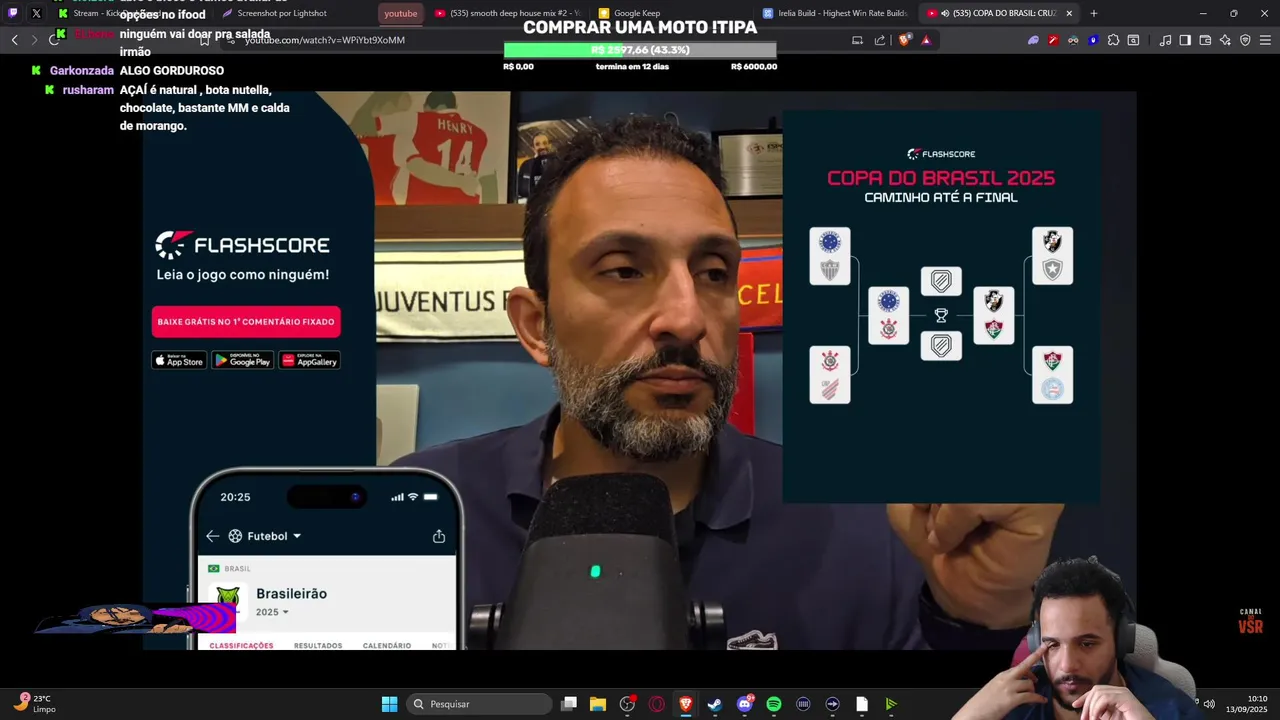Click the page reload button
The width and height of the screenshot is (1280, 720).
pos(54,40)
